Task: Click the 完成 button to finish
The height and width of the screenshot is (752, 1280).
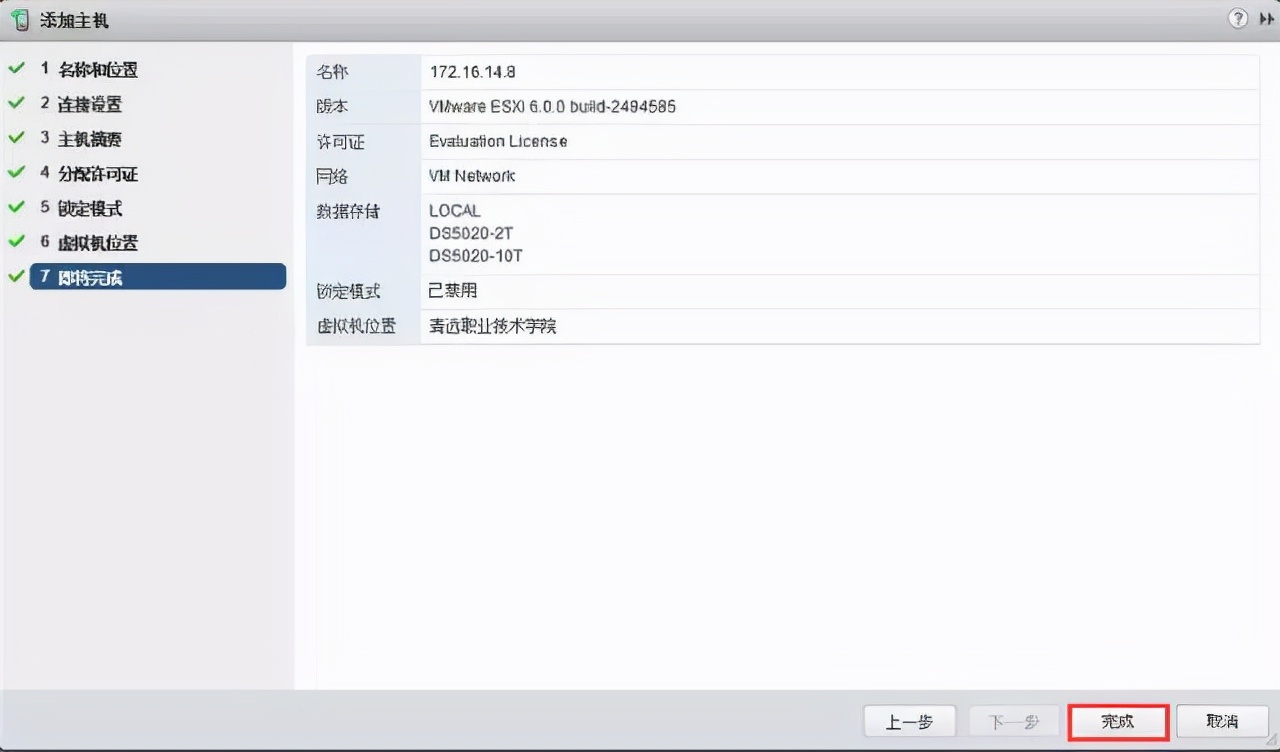Action: point(1117,721)
